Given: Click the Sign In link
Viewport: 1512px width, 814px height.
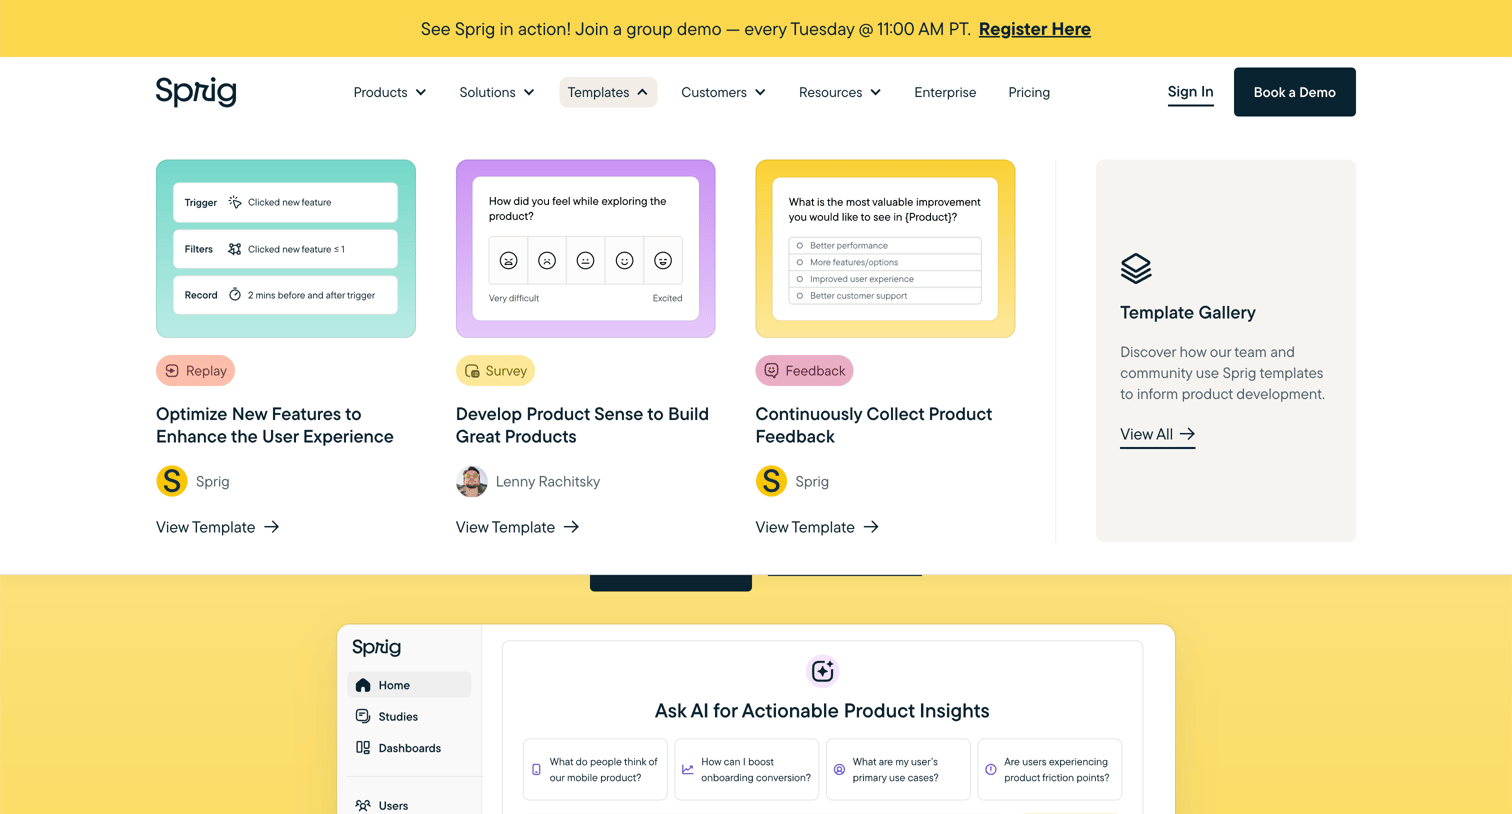Looking at the screenshot, I should [1190, 92].
